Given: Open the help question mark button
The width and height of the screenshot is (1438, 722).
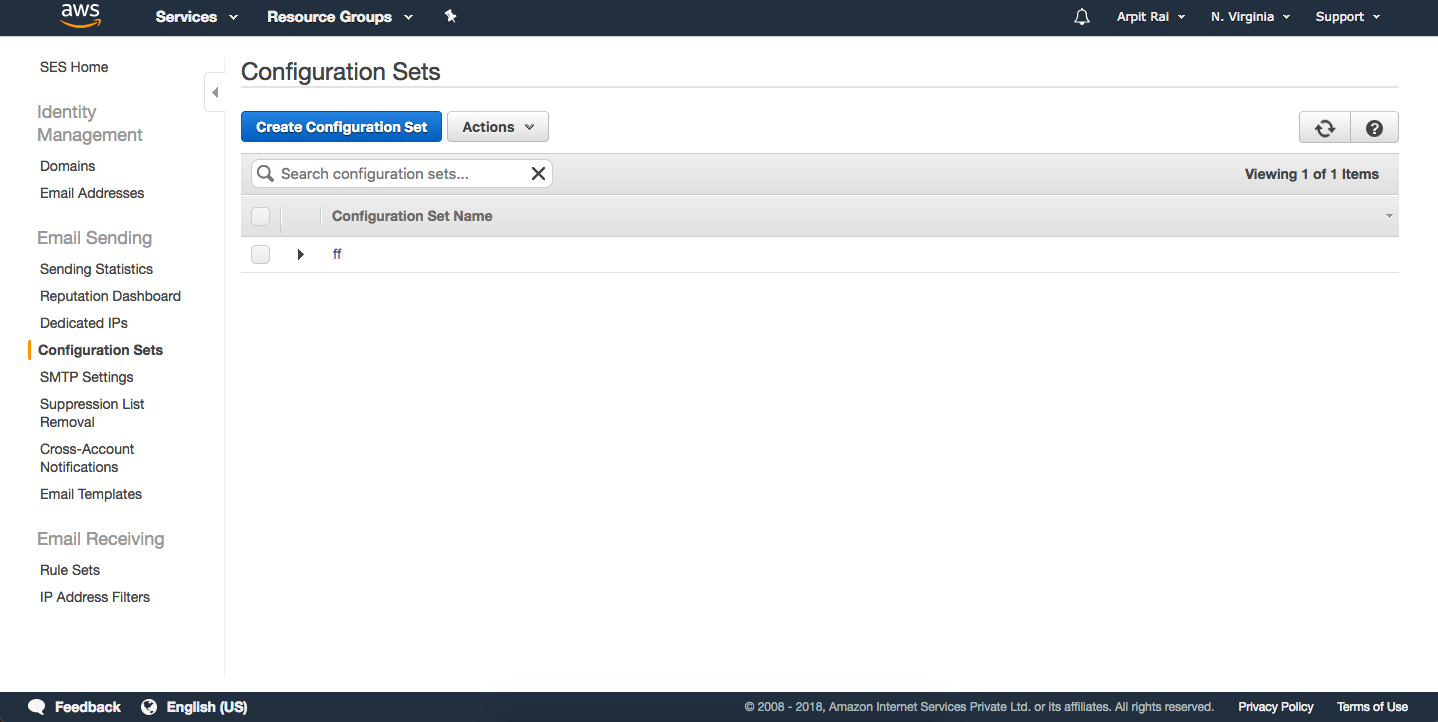Looking at the screenshot, I should (1374, 128).
